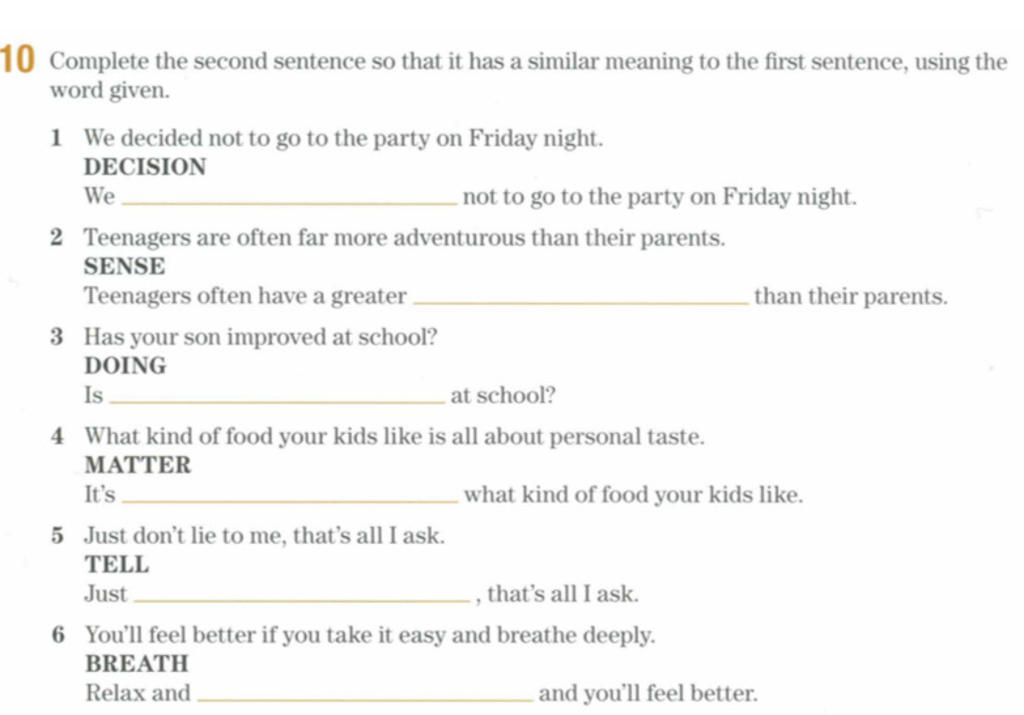1024x715 pixels.
Task: Select the keyword DECISION
Action: click(145, 167)
